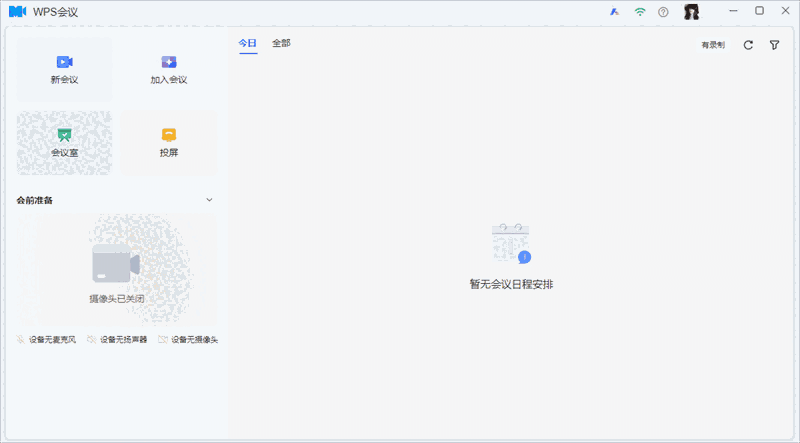
Task: Minimize the WPS会议 window
Action: [x=734, y=11]
